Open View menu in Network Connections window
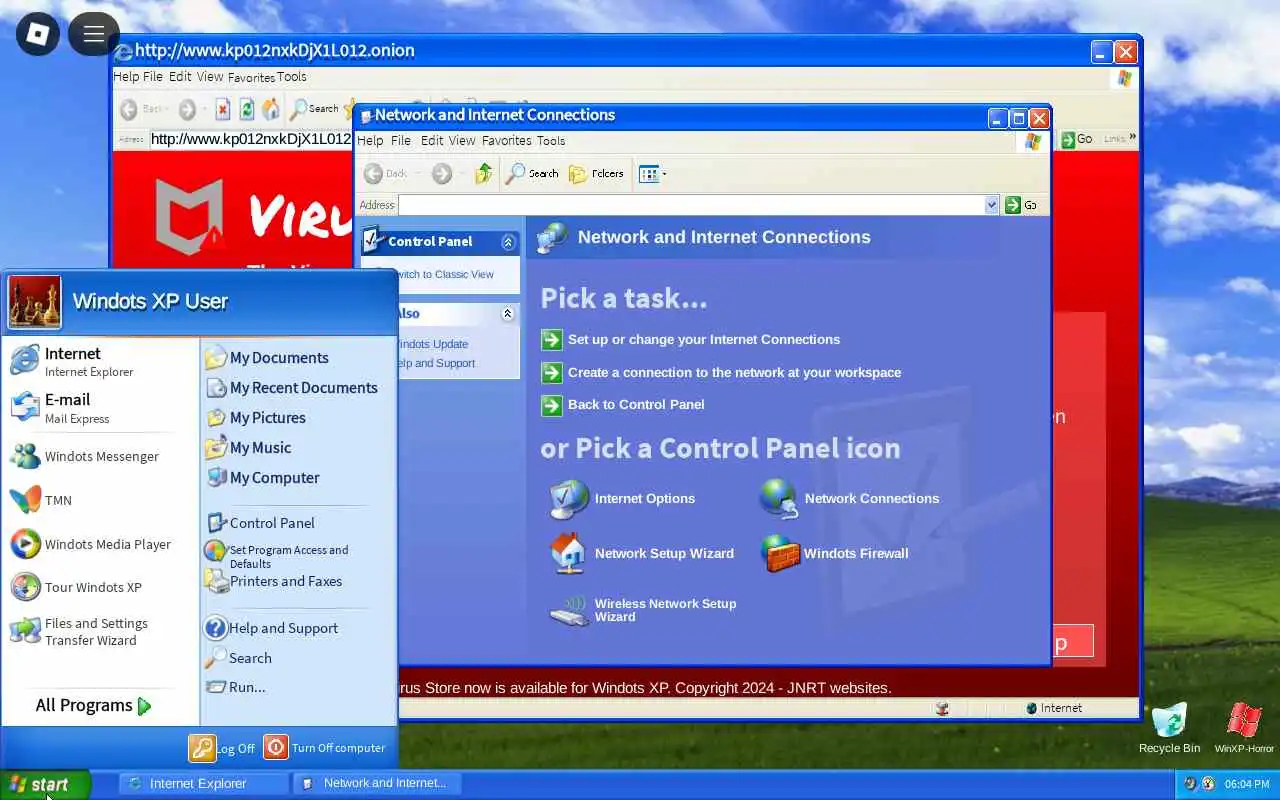Screen dimensions: 1280x800 pos(462,141)
